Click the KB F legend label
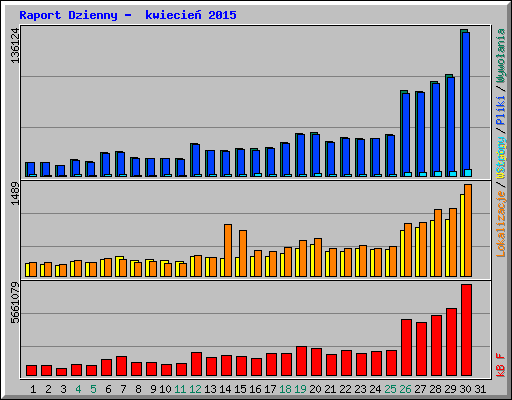 pyautogui.click(x=501, y=365)
